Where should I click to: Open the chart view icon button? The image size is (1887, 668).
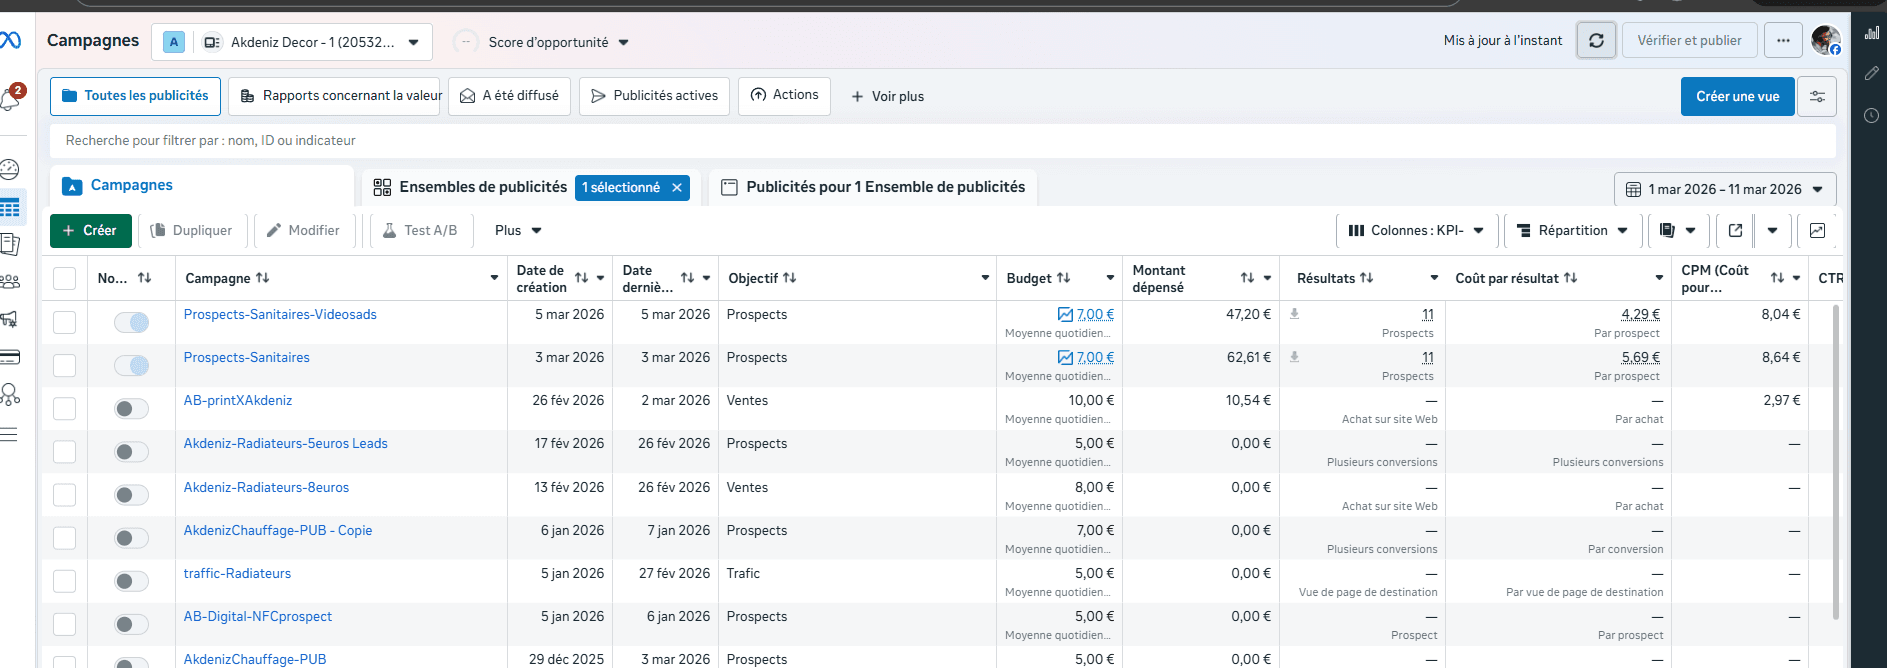[x=1817, y=231]
